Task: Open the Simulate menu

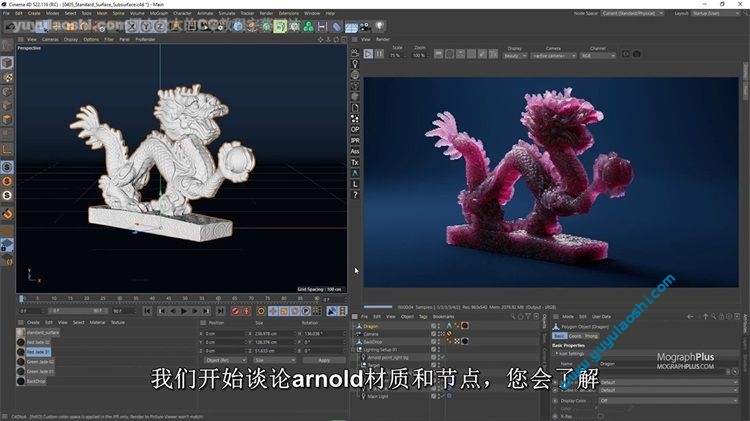Action: point(227,13)
